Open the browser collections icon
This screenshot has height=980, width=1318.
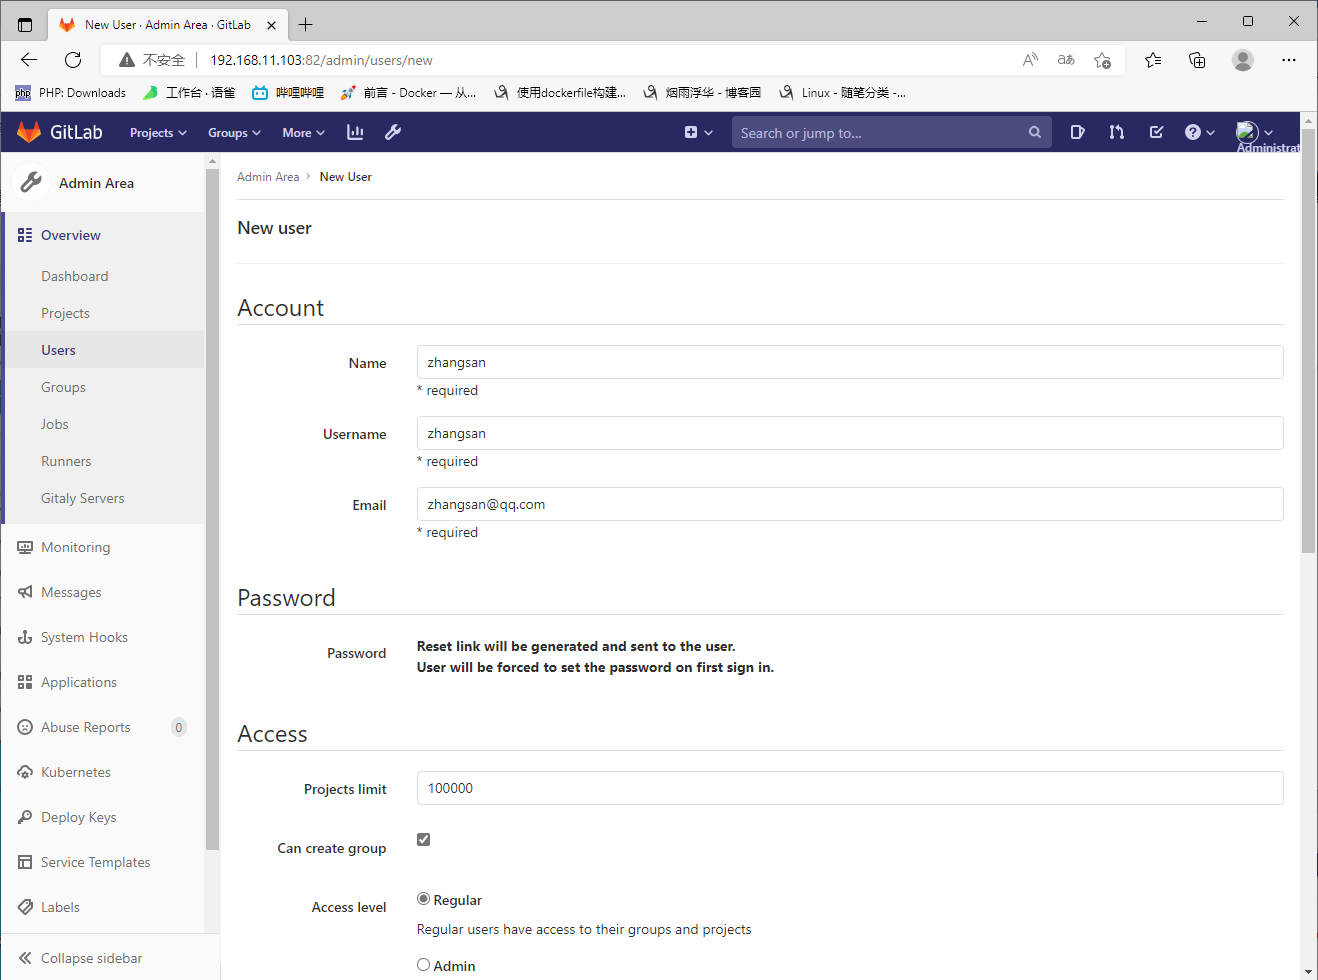point(1197,60)
